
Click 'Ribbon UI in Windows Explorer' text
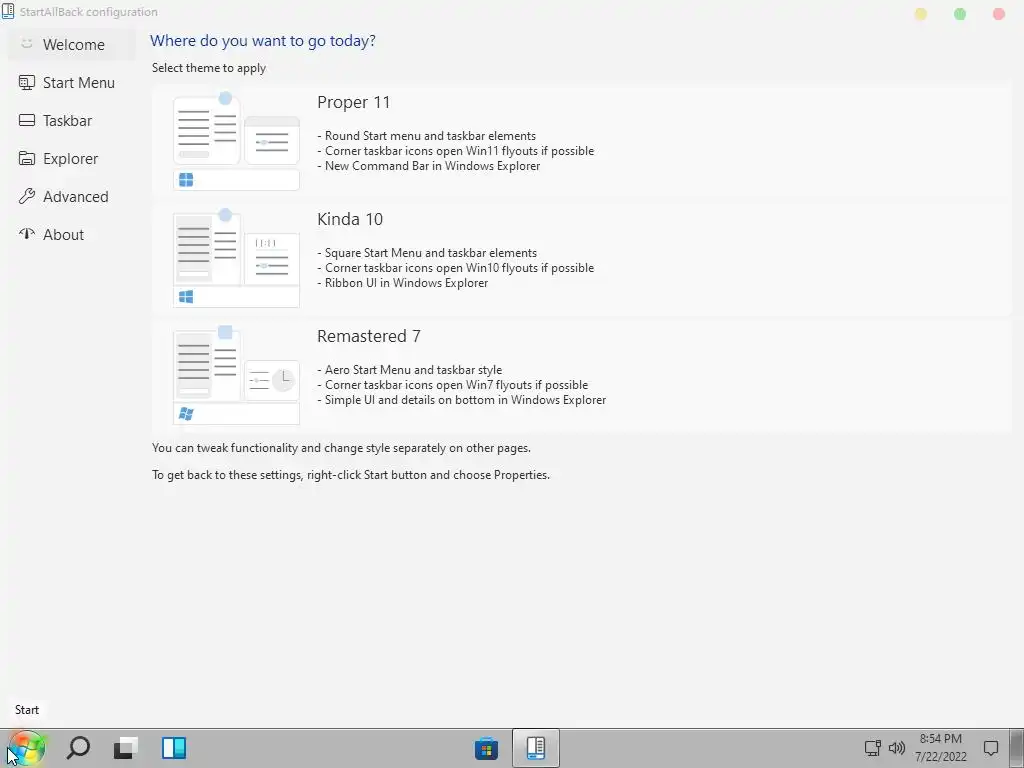point(406,283)
